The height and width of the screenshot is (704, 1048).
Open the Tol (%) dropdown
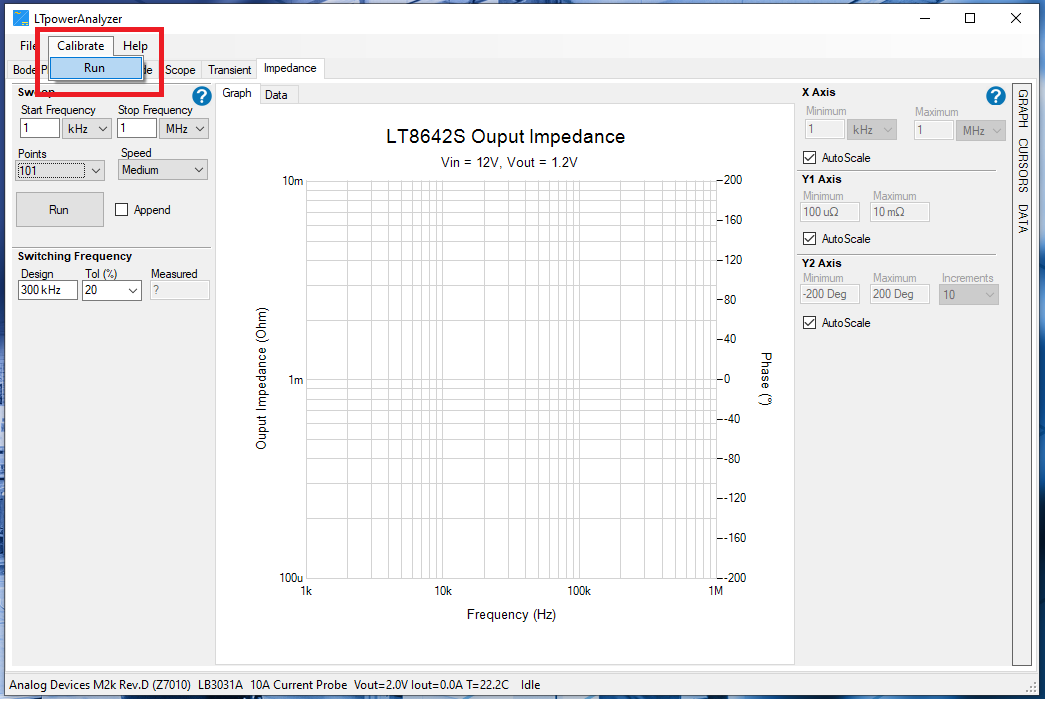point(111,290)
